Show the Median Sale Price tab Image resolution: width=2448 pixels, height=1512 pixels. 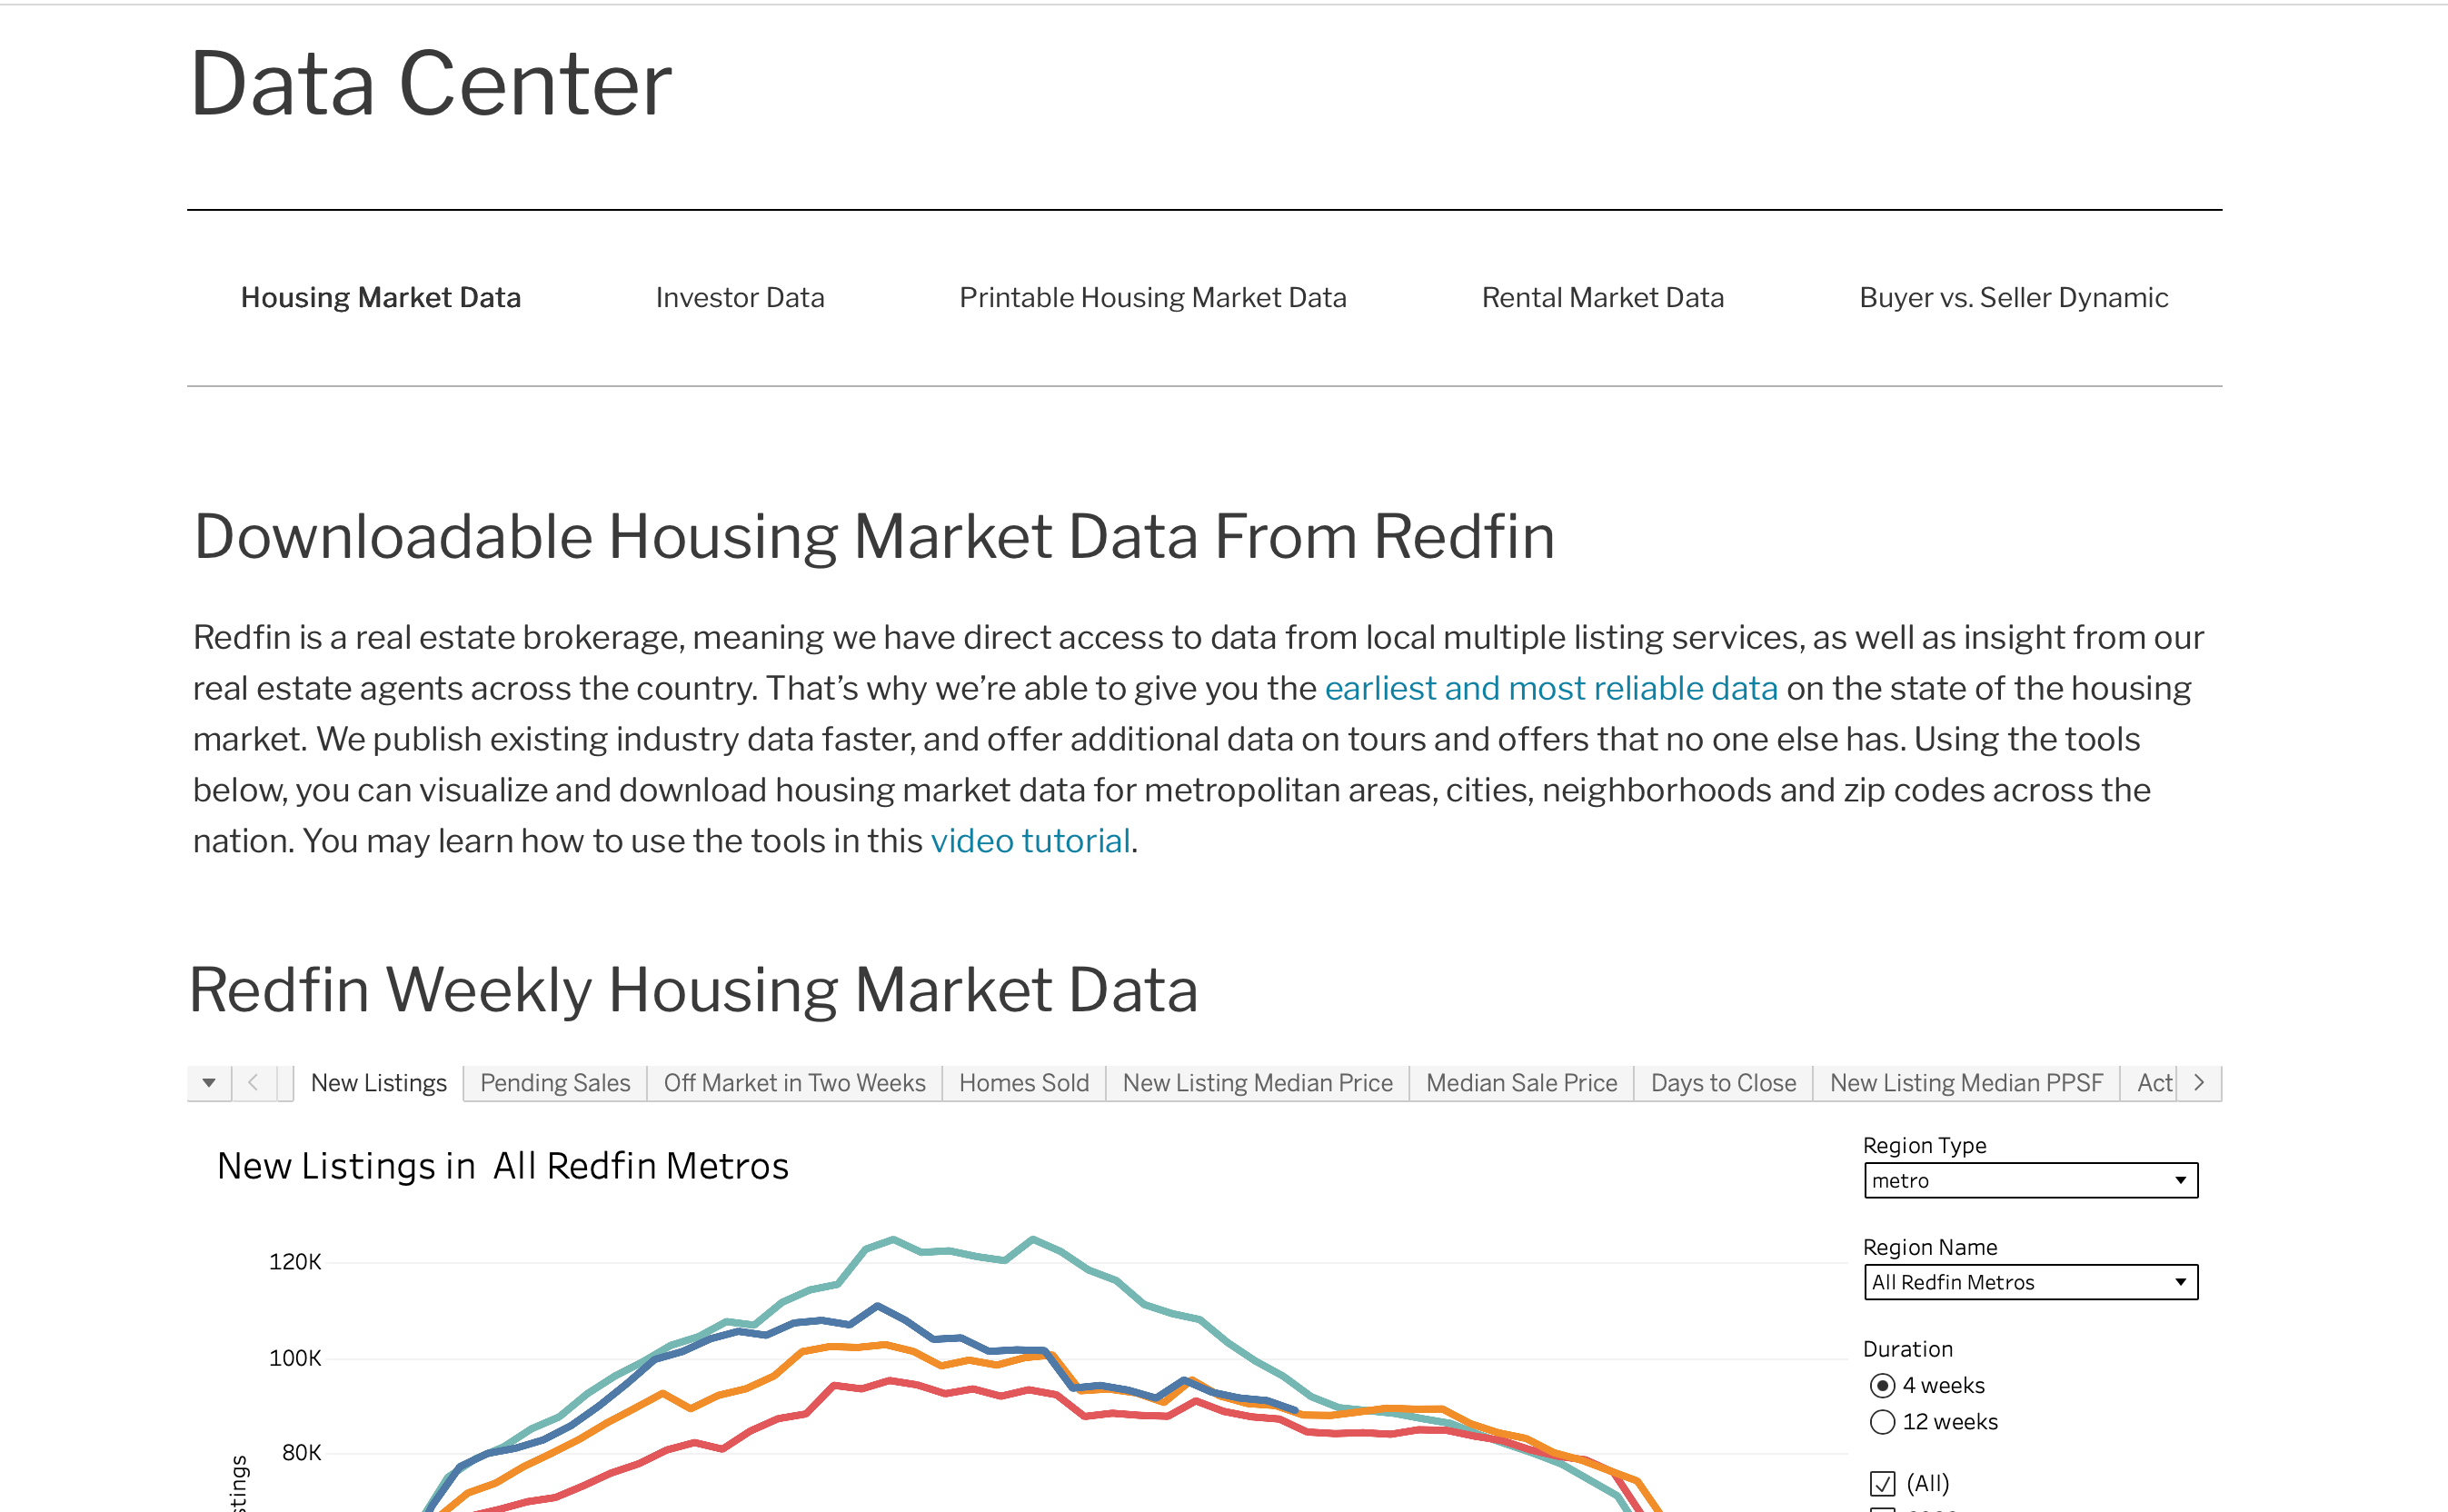tap(1520, 1083)
